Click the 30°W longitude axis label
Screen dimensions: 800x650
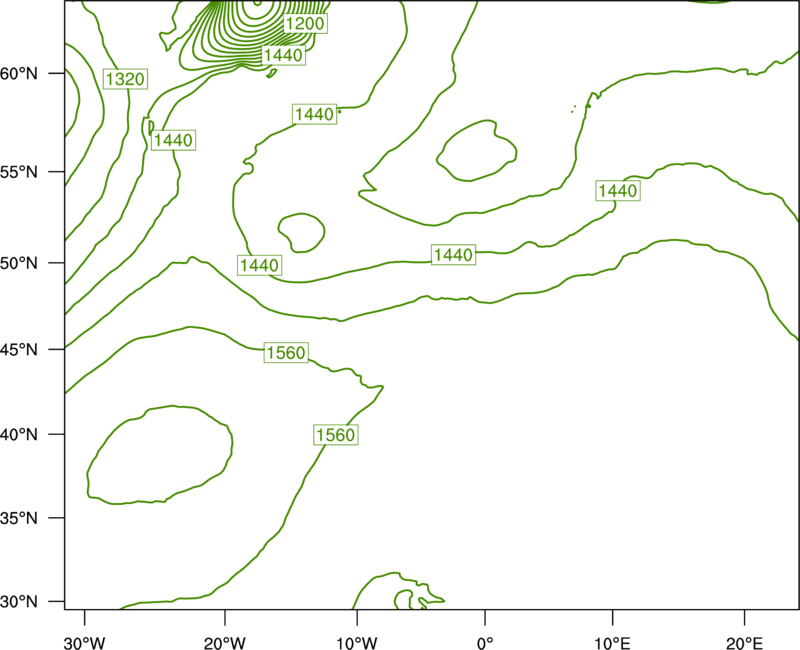pos(85,643)
